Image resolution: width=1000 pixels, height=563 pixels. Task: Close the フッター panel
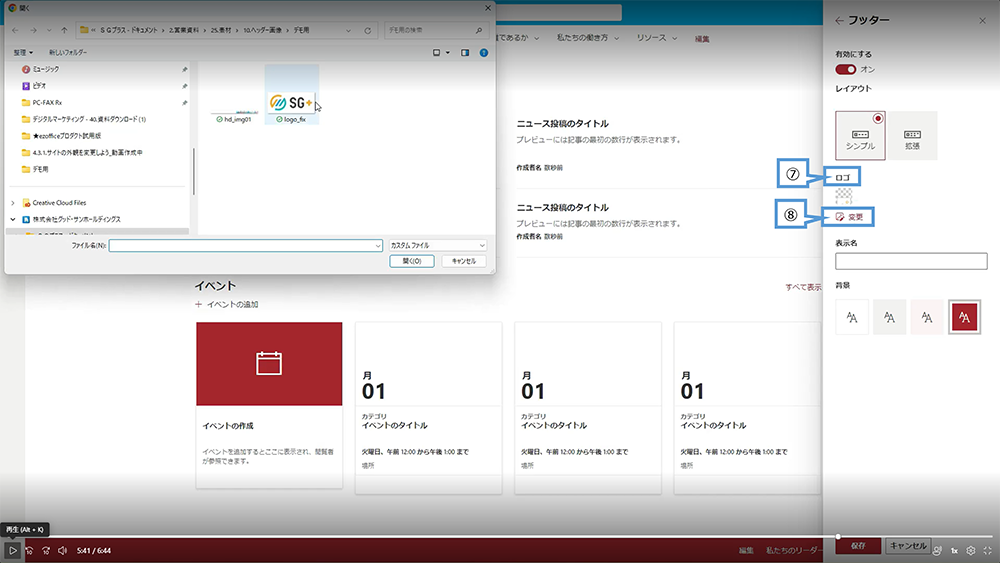click(982, 20)
